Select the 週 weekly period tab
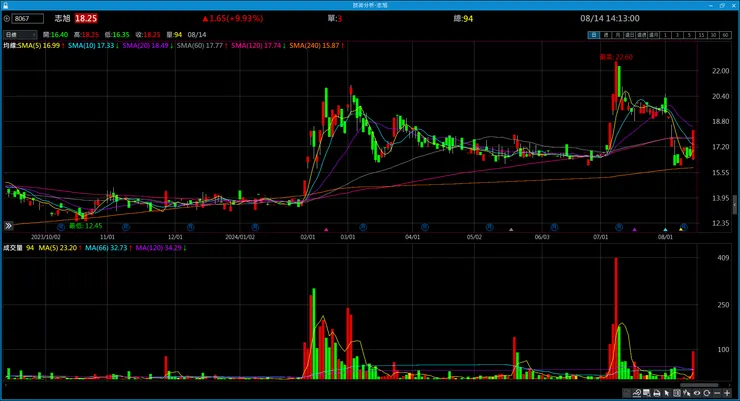Screen dimensions: 740x401 (606, 35)
